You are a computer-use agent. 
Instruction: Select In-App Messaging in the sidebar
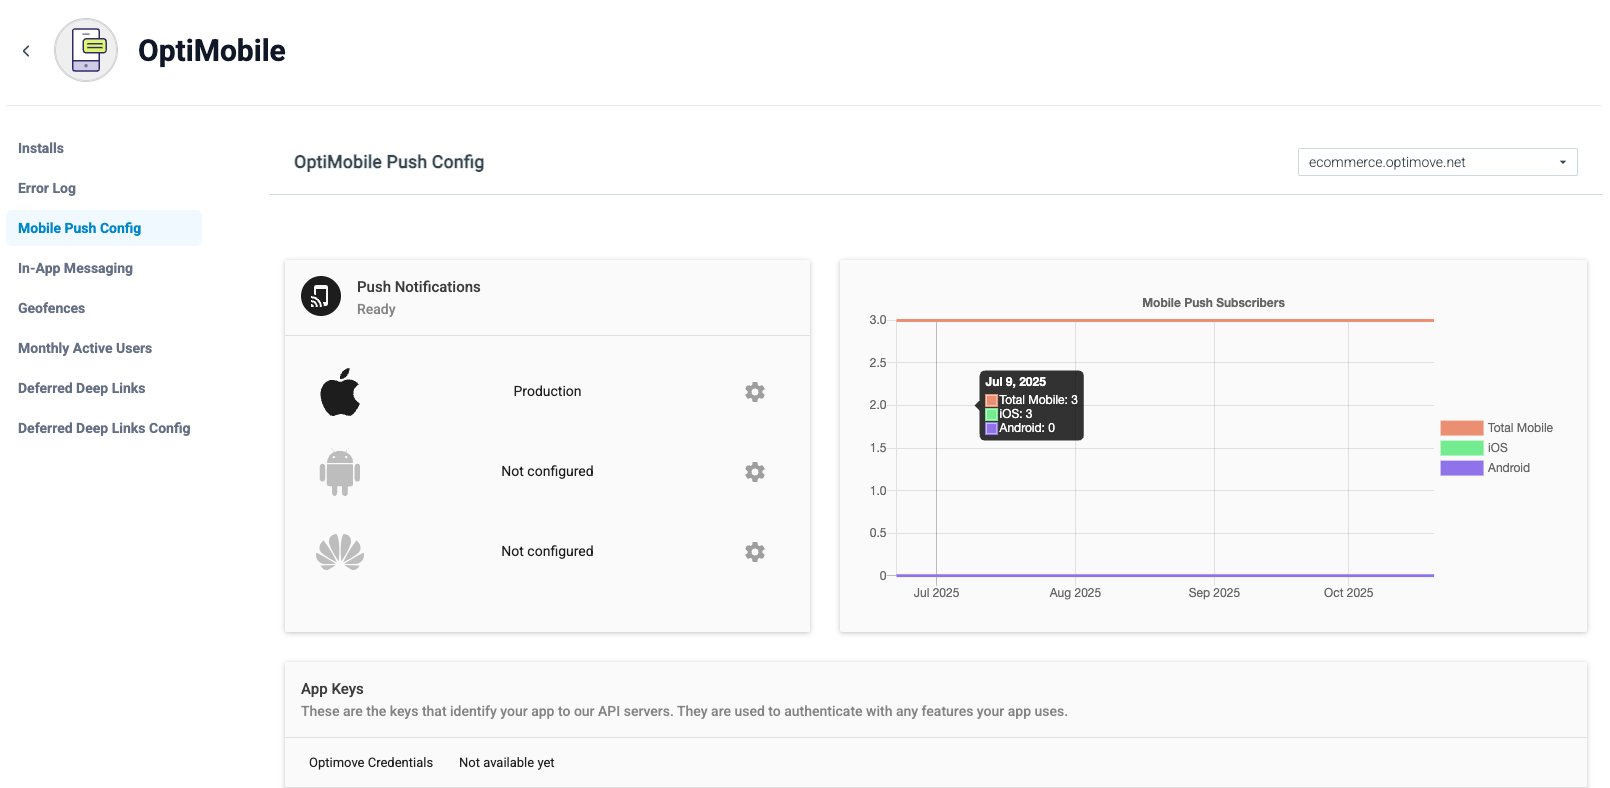(75, 268)
